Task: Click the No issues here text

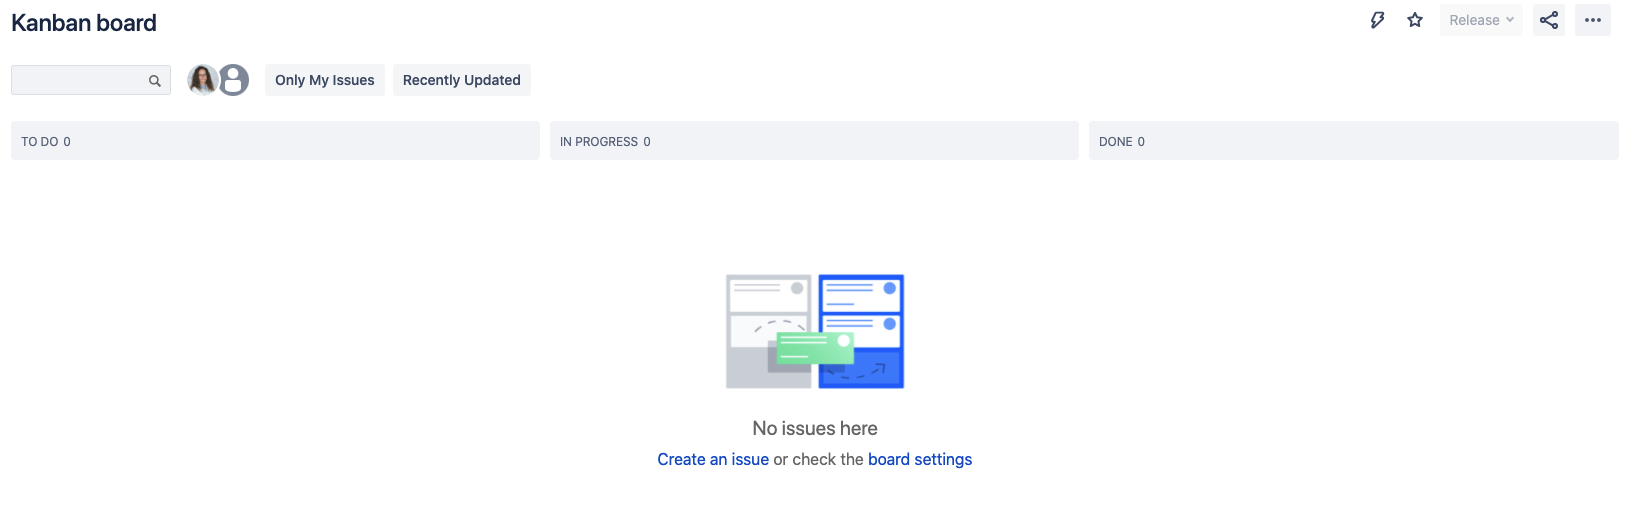Action: tap(815, 428)
